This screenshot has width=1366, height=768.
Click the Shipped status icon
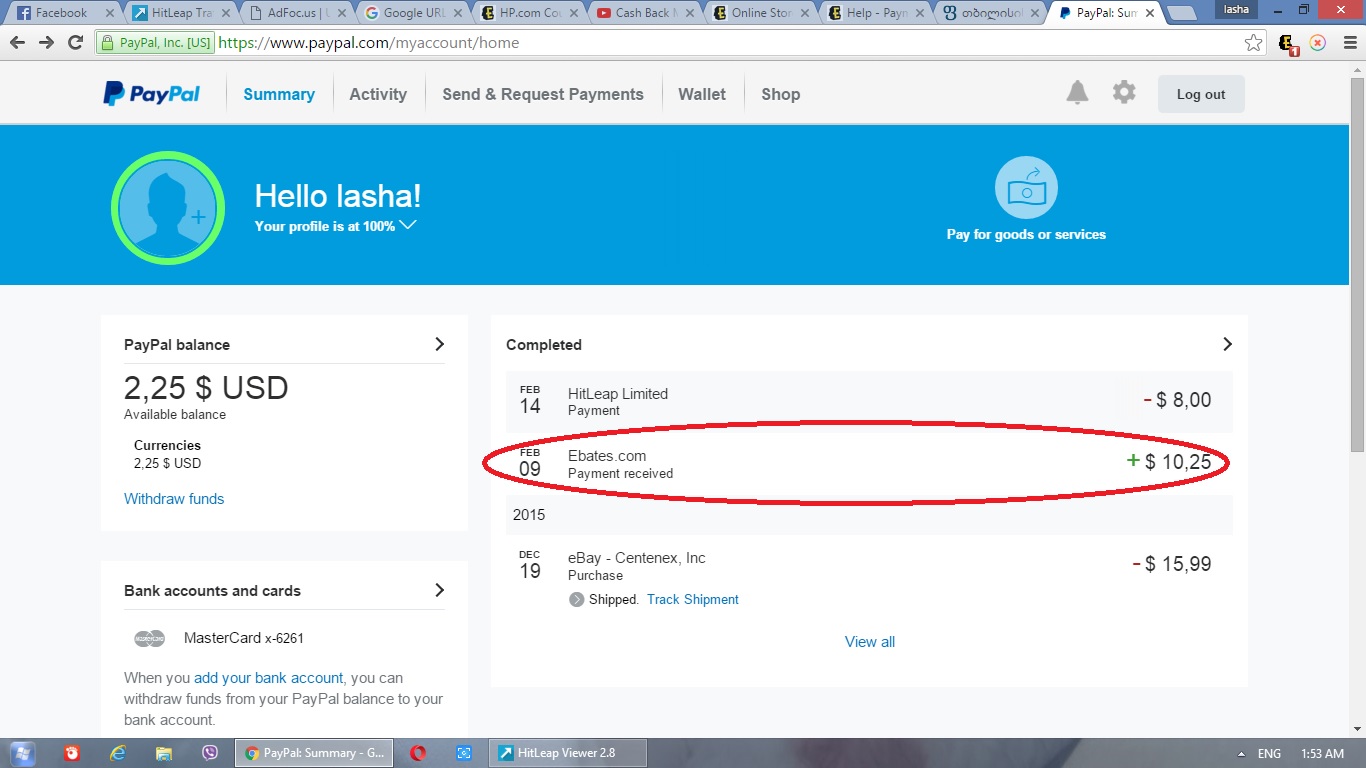click(577, 600)
